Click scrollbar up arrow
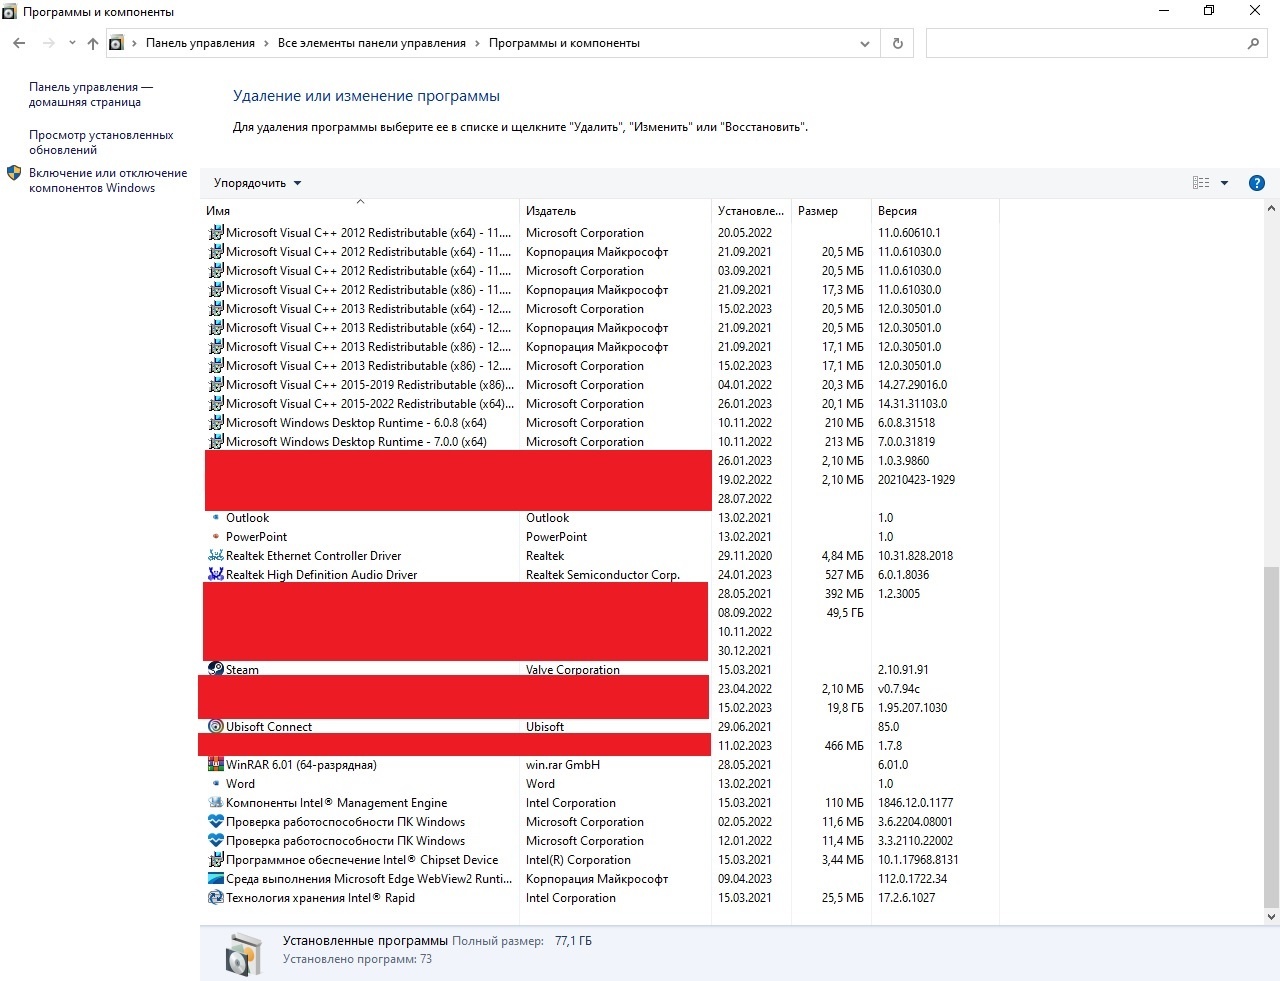Screen dimensions: 1280x981 click(x=1271, y=209)
